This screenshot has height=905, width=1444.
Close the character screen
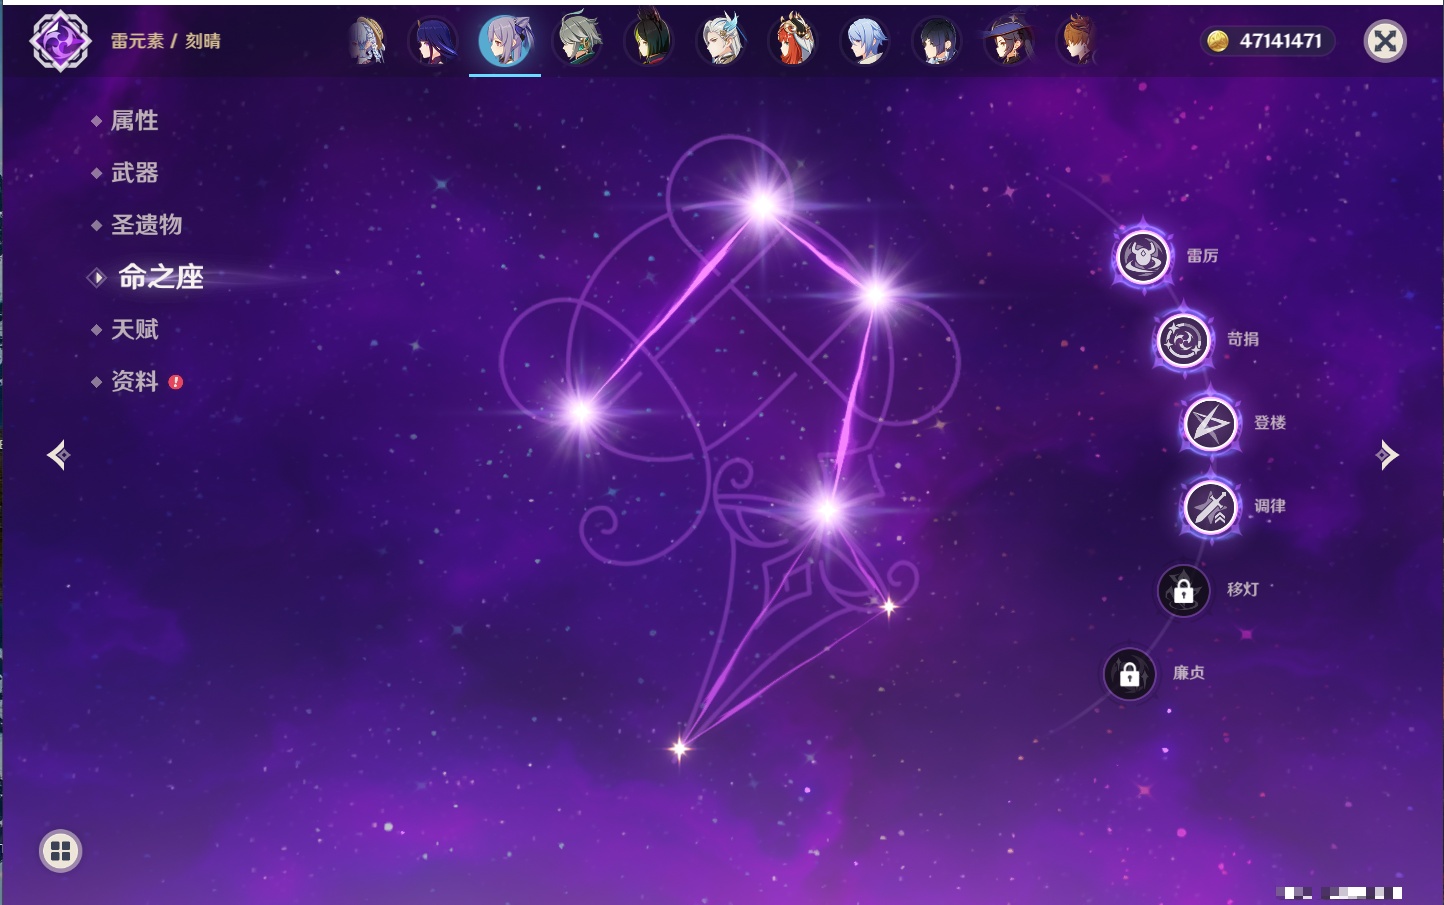(1385, 41)
